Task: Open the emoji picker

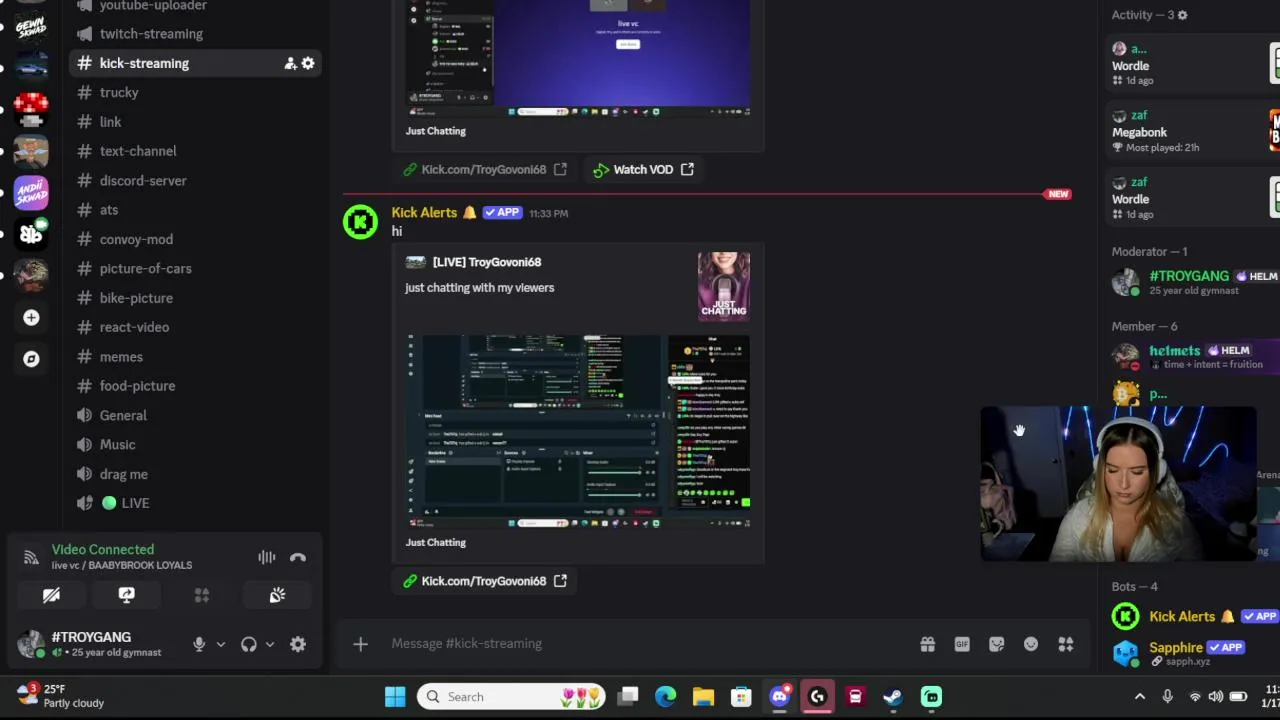Action: 1031,645
